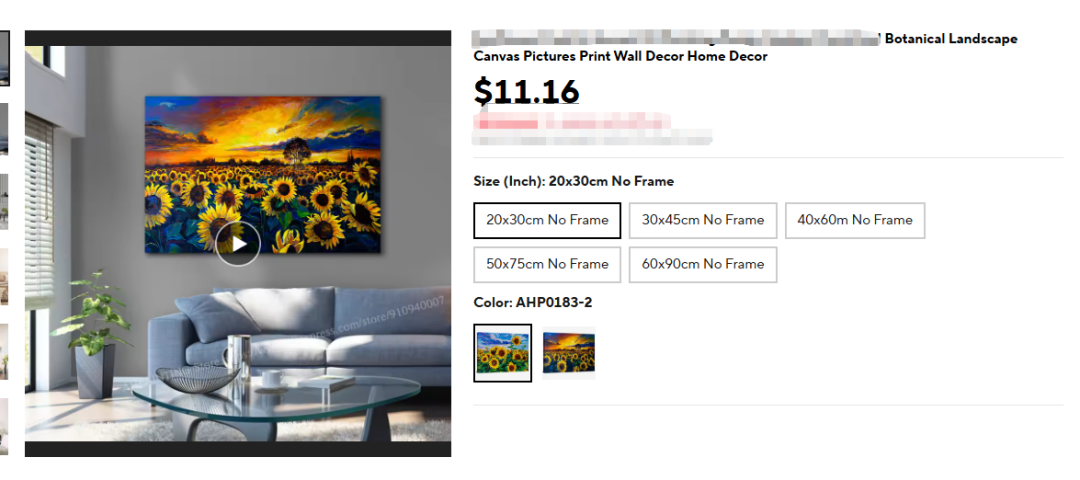The height and width of the screenshot is (480, 1080).
Task: Pick the 40x60m No Frame option
Action: (855, 220)
